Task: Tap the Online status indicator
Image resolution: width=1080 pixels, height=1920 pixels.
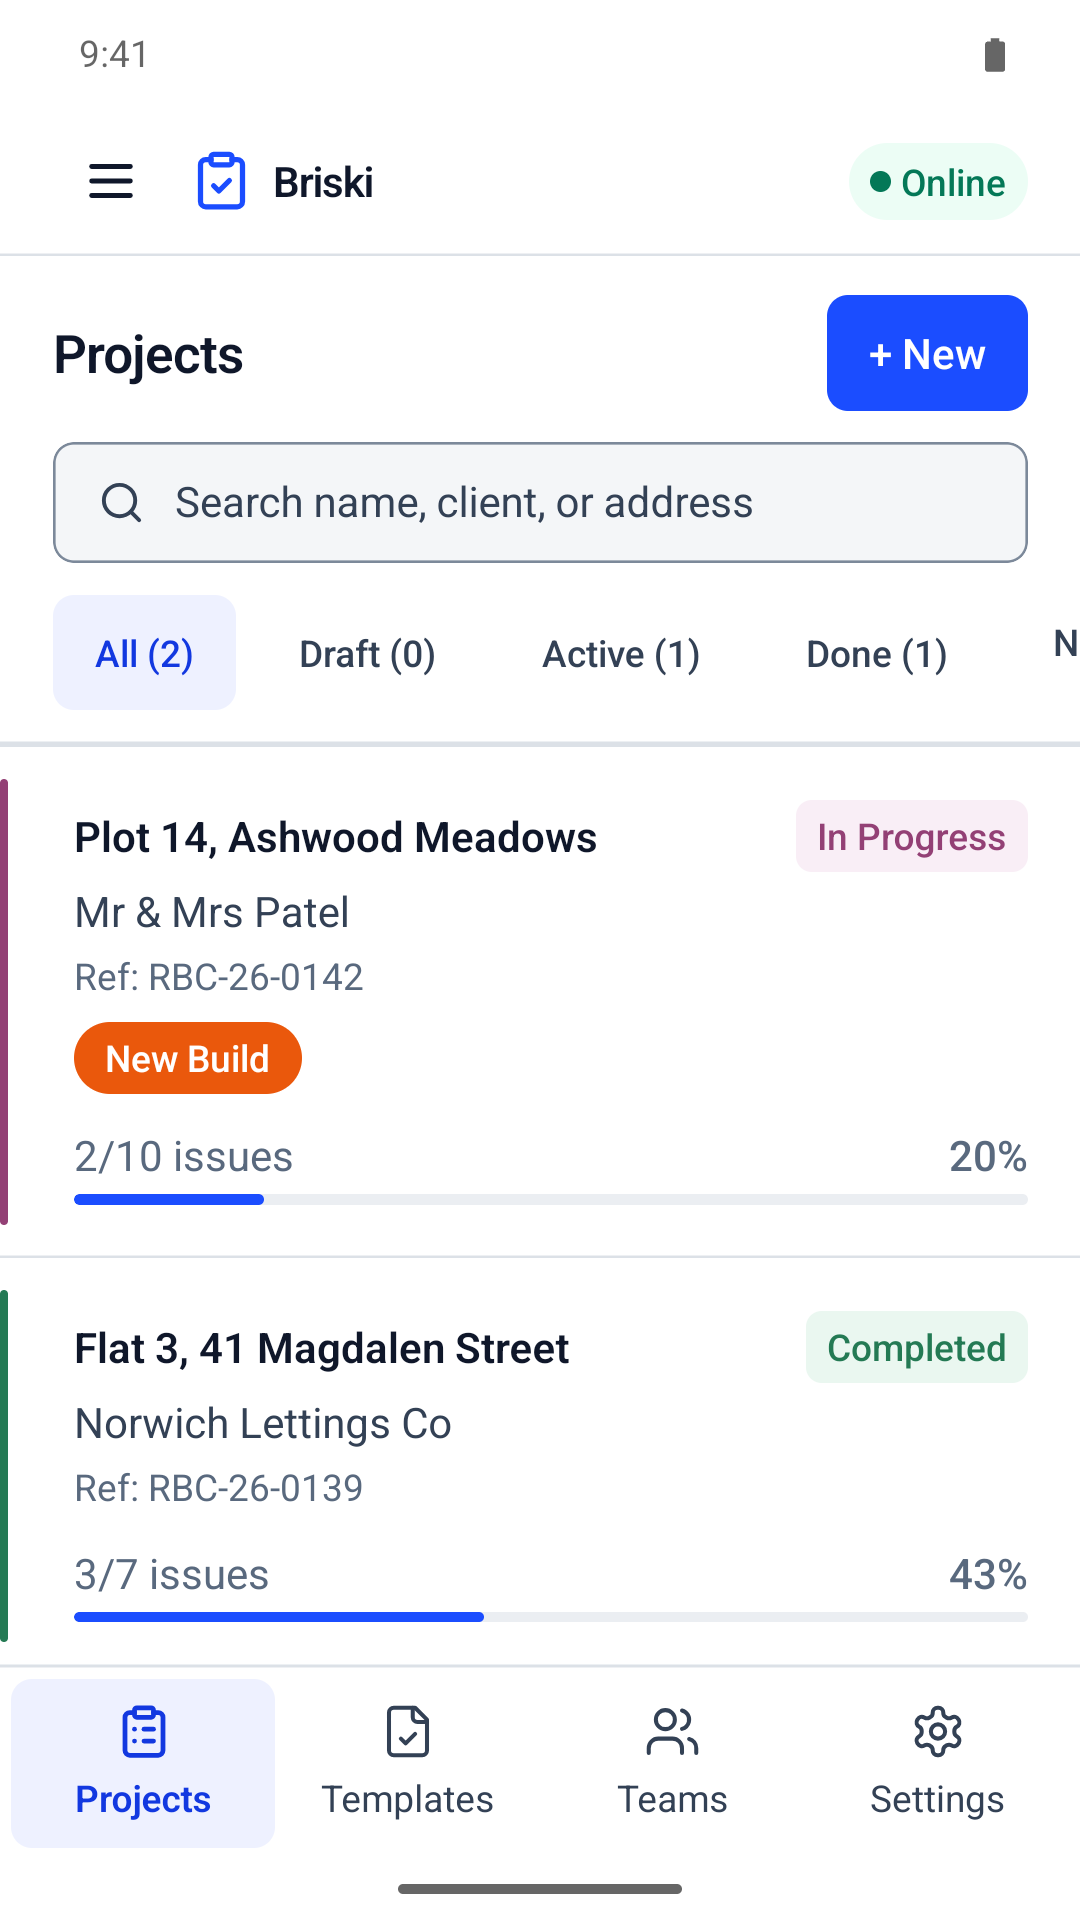Action: click(938, 182)
